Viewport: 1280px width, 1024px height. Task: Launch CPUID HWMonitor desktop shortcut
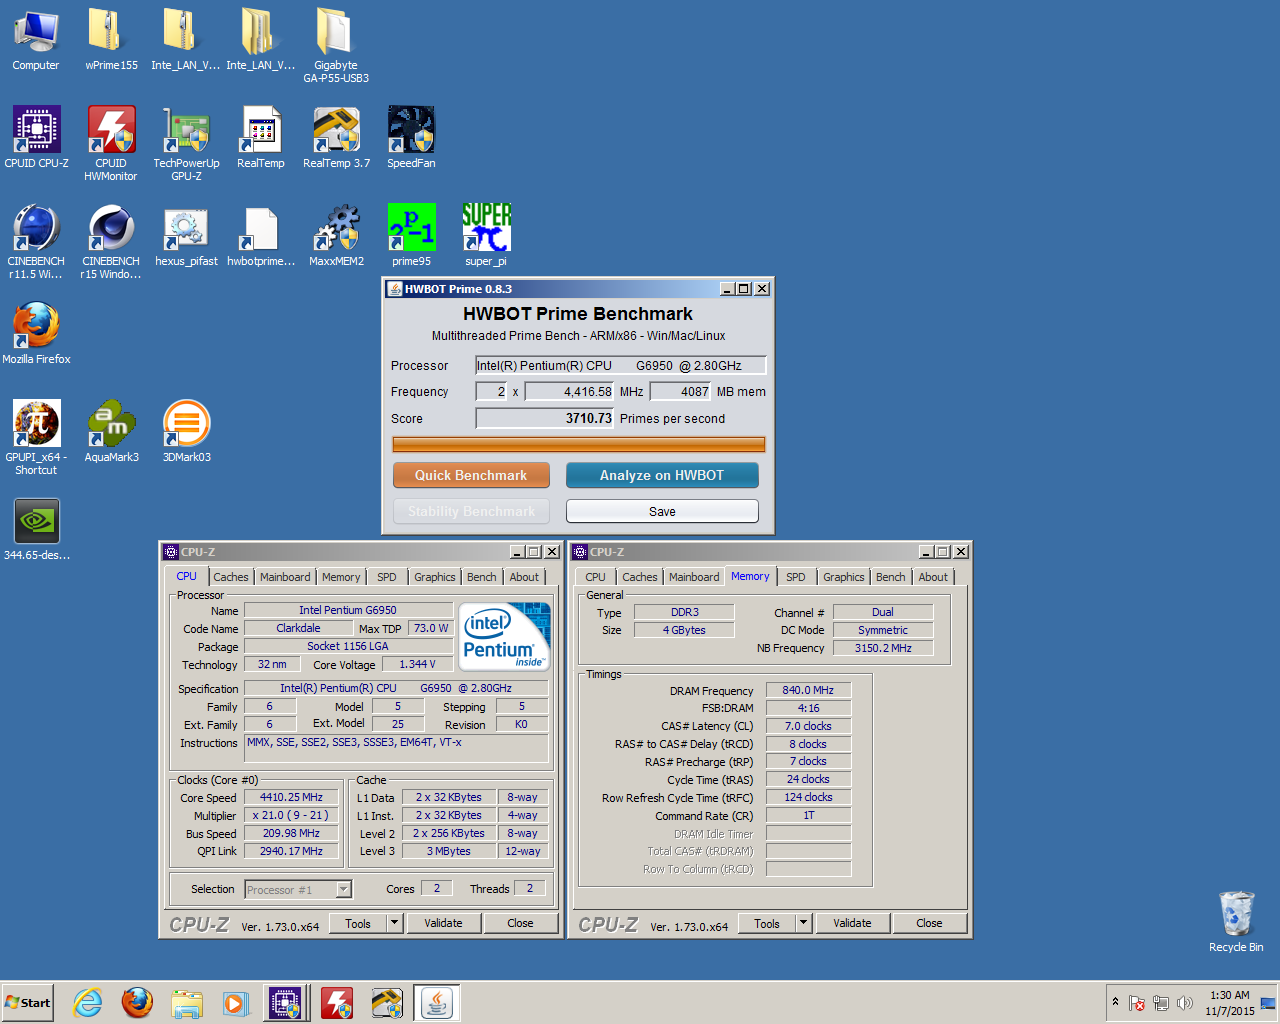[111, 144]
